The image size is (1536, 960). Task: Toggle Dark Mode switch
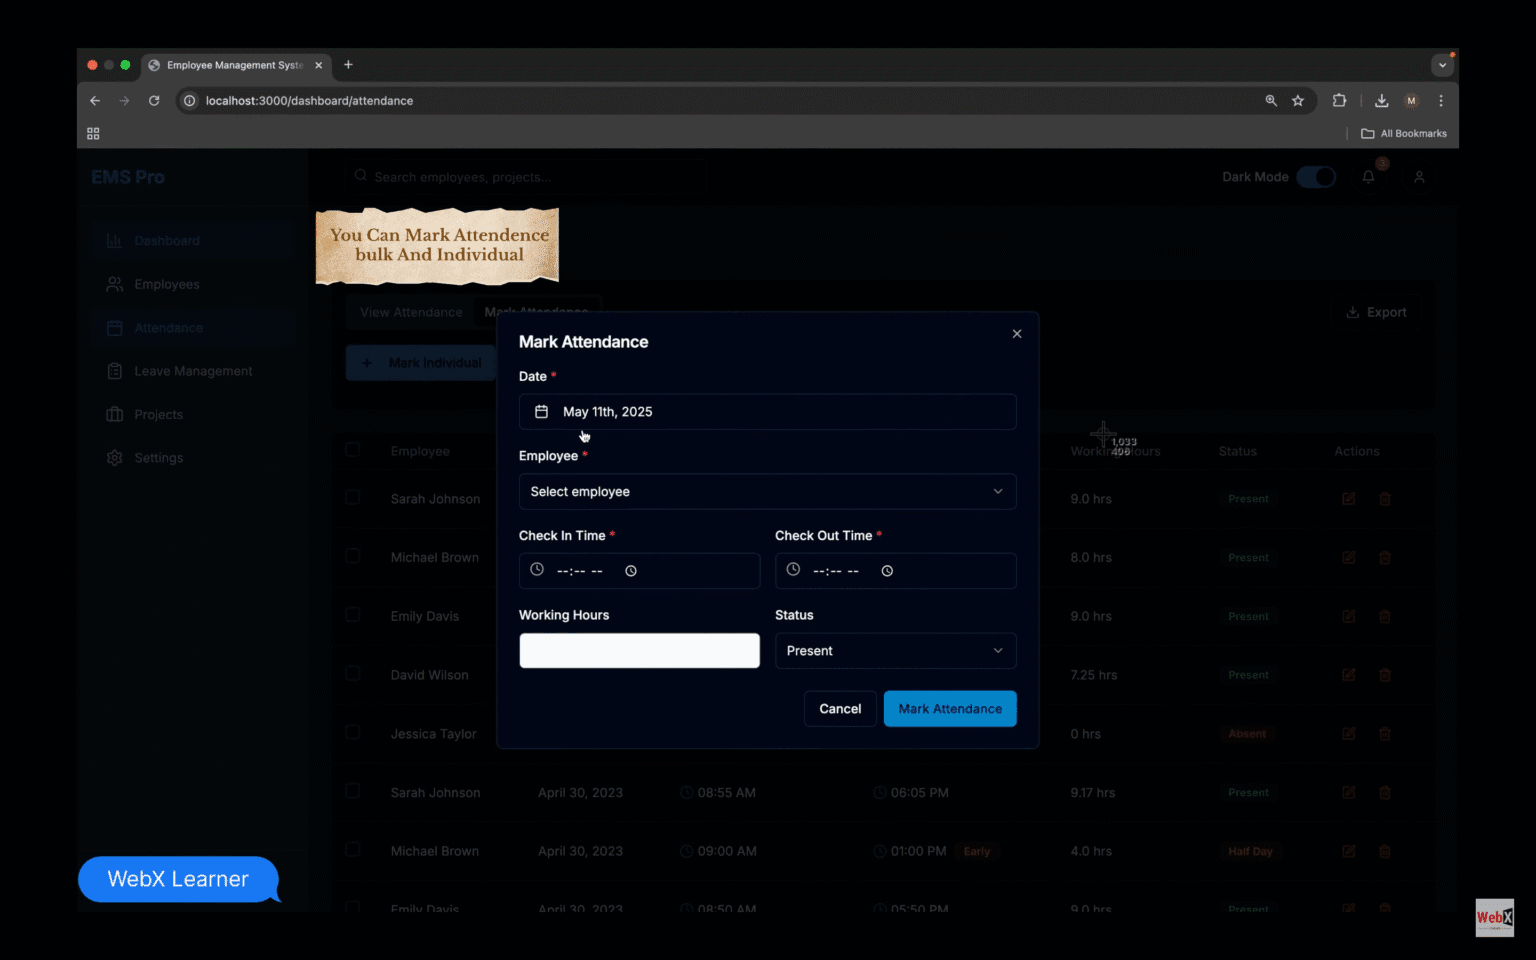coord(1316,176)
